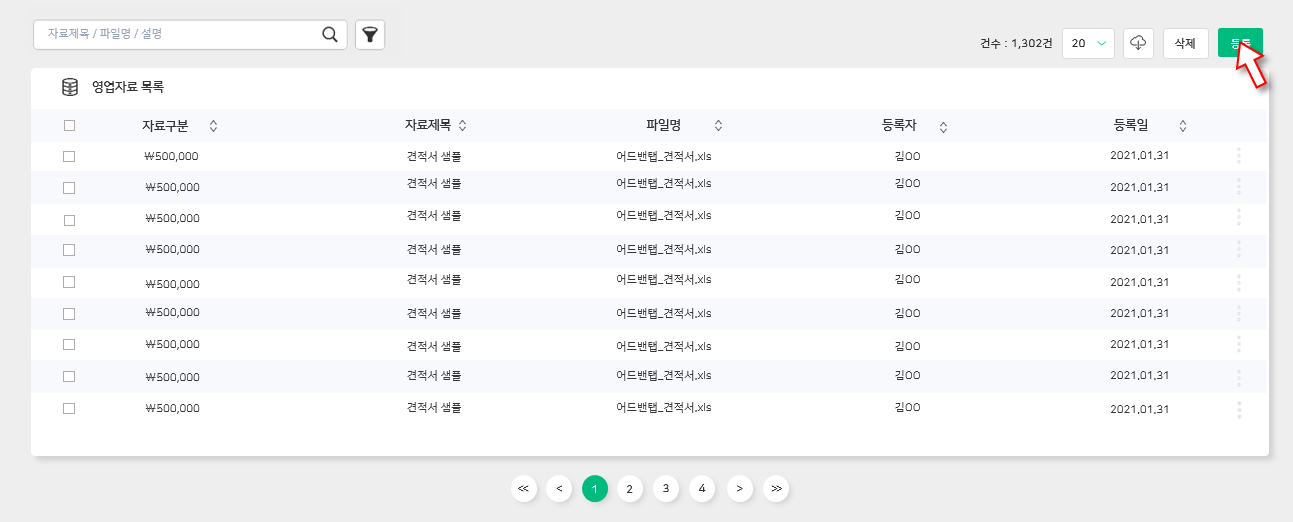The height and width of the screenshot is (522, 1293).
Task: Click the green 등록 button
Action: tap(1240, 43)
